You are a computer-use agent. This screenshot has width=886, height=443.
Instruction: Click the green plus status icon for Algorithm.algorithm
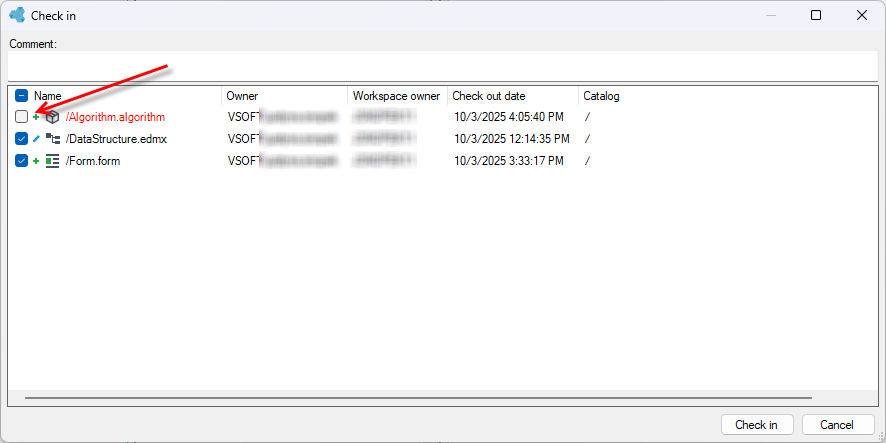[x=36, y=117]
